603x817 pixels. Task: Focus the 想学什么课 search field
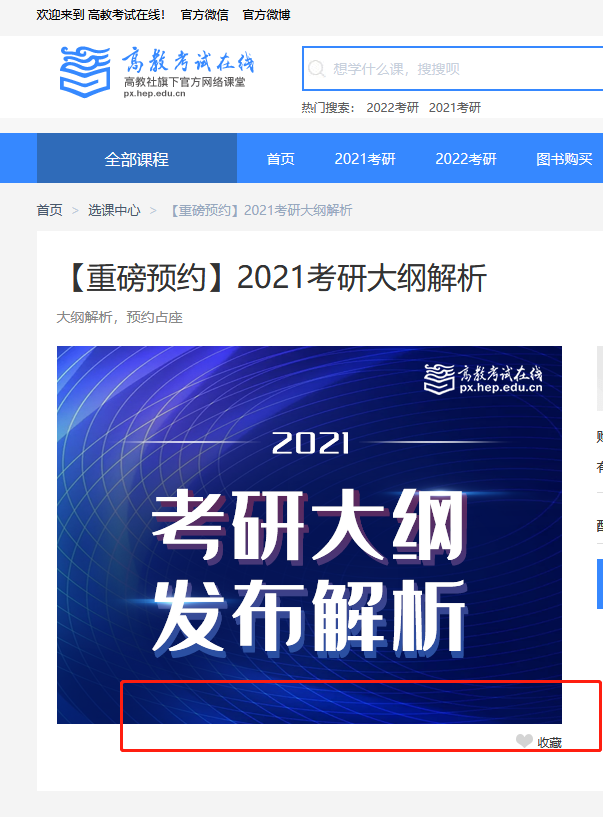click(x=452, y=68)
